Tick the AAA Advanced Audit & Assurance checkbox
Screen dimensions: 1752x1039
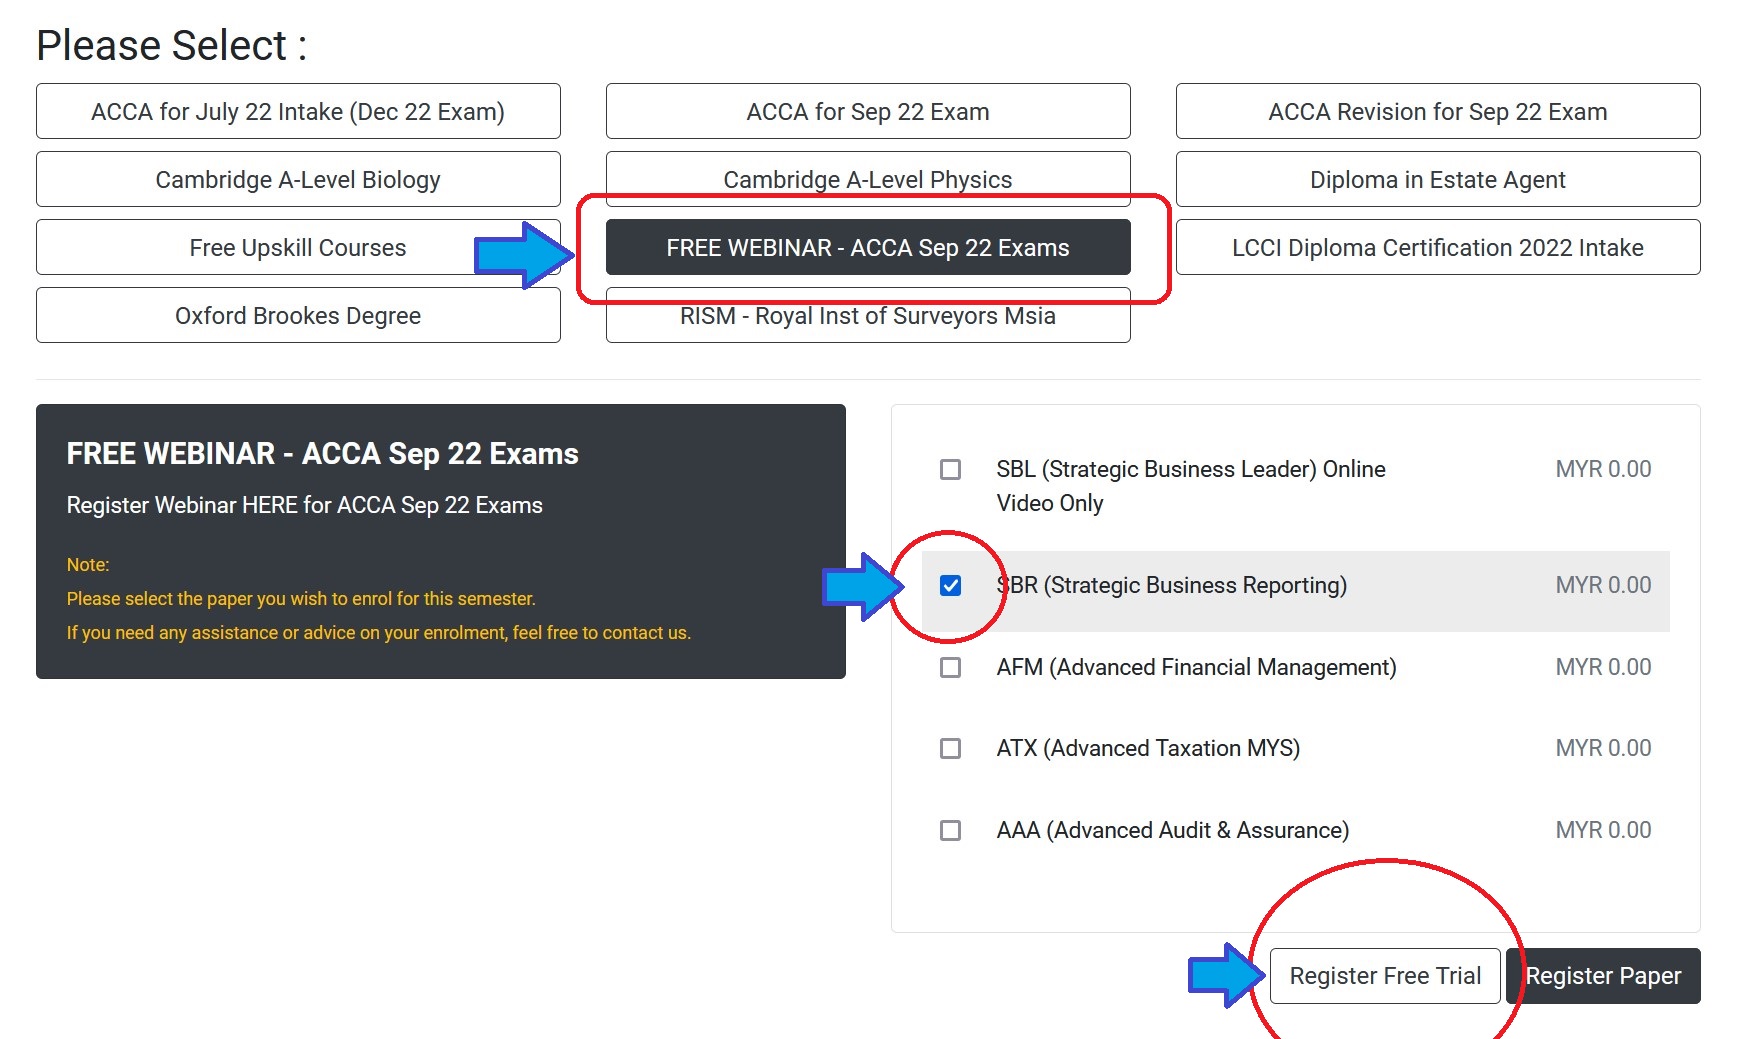click(950, 830)
